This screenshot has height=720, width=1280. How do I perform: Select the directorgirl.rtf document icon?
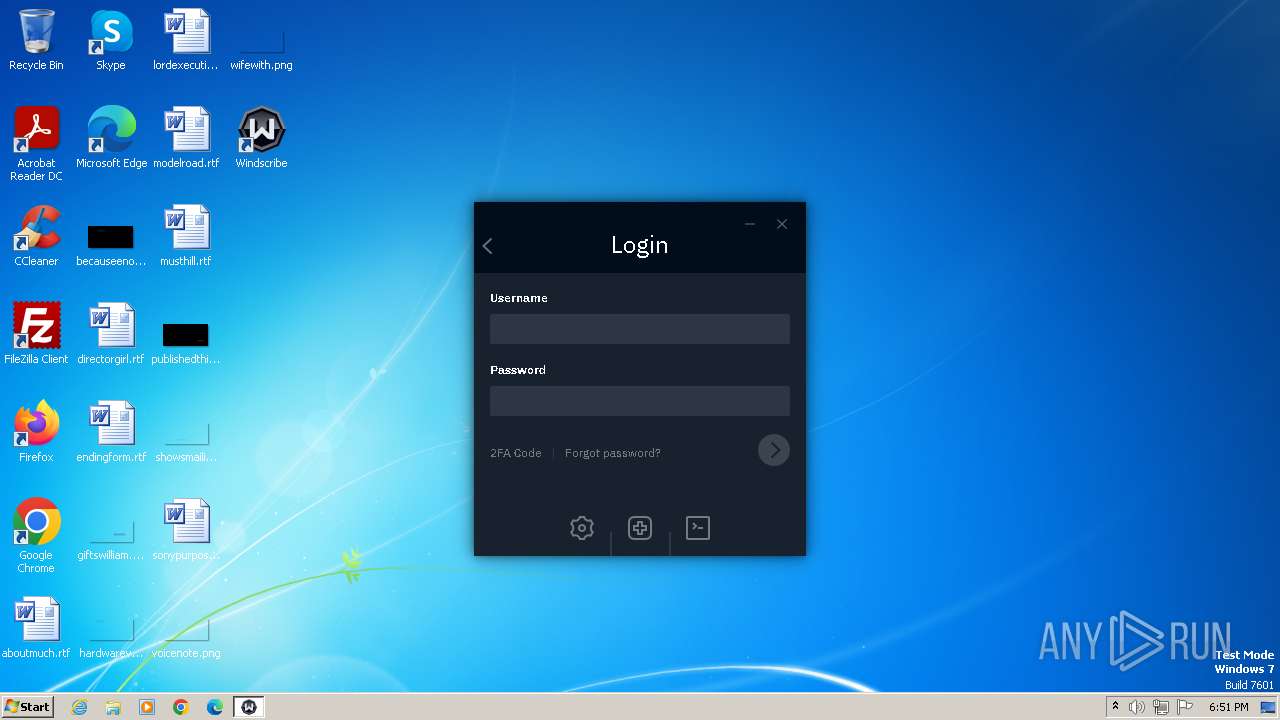click(111, 334)
